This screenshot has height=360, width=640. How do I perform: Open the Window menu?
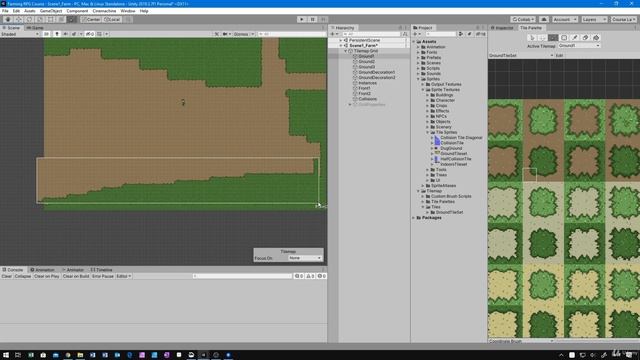click(128, 11)
